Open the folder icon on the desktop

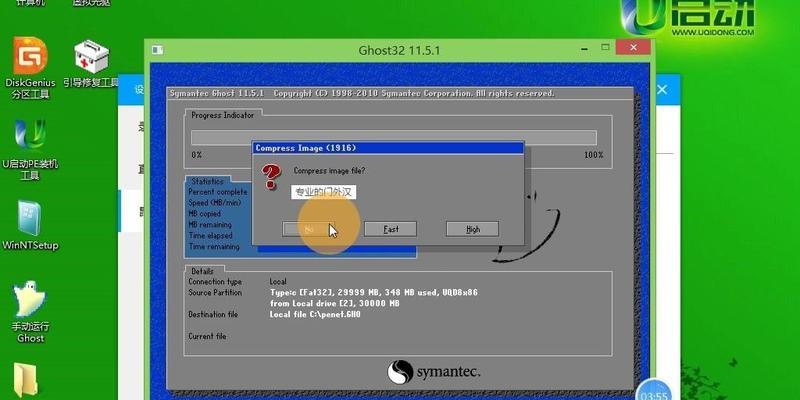tap(26, 381)
